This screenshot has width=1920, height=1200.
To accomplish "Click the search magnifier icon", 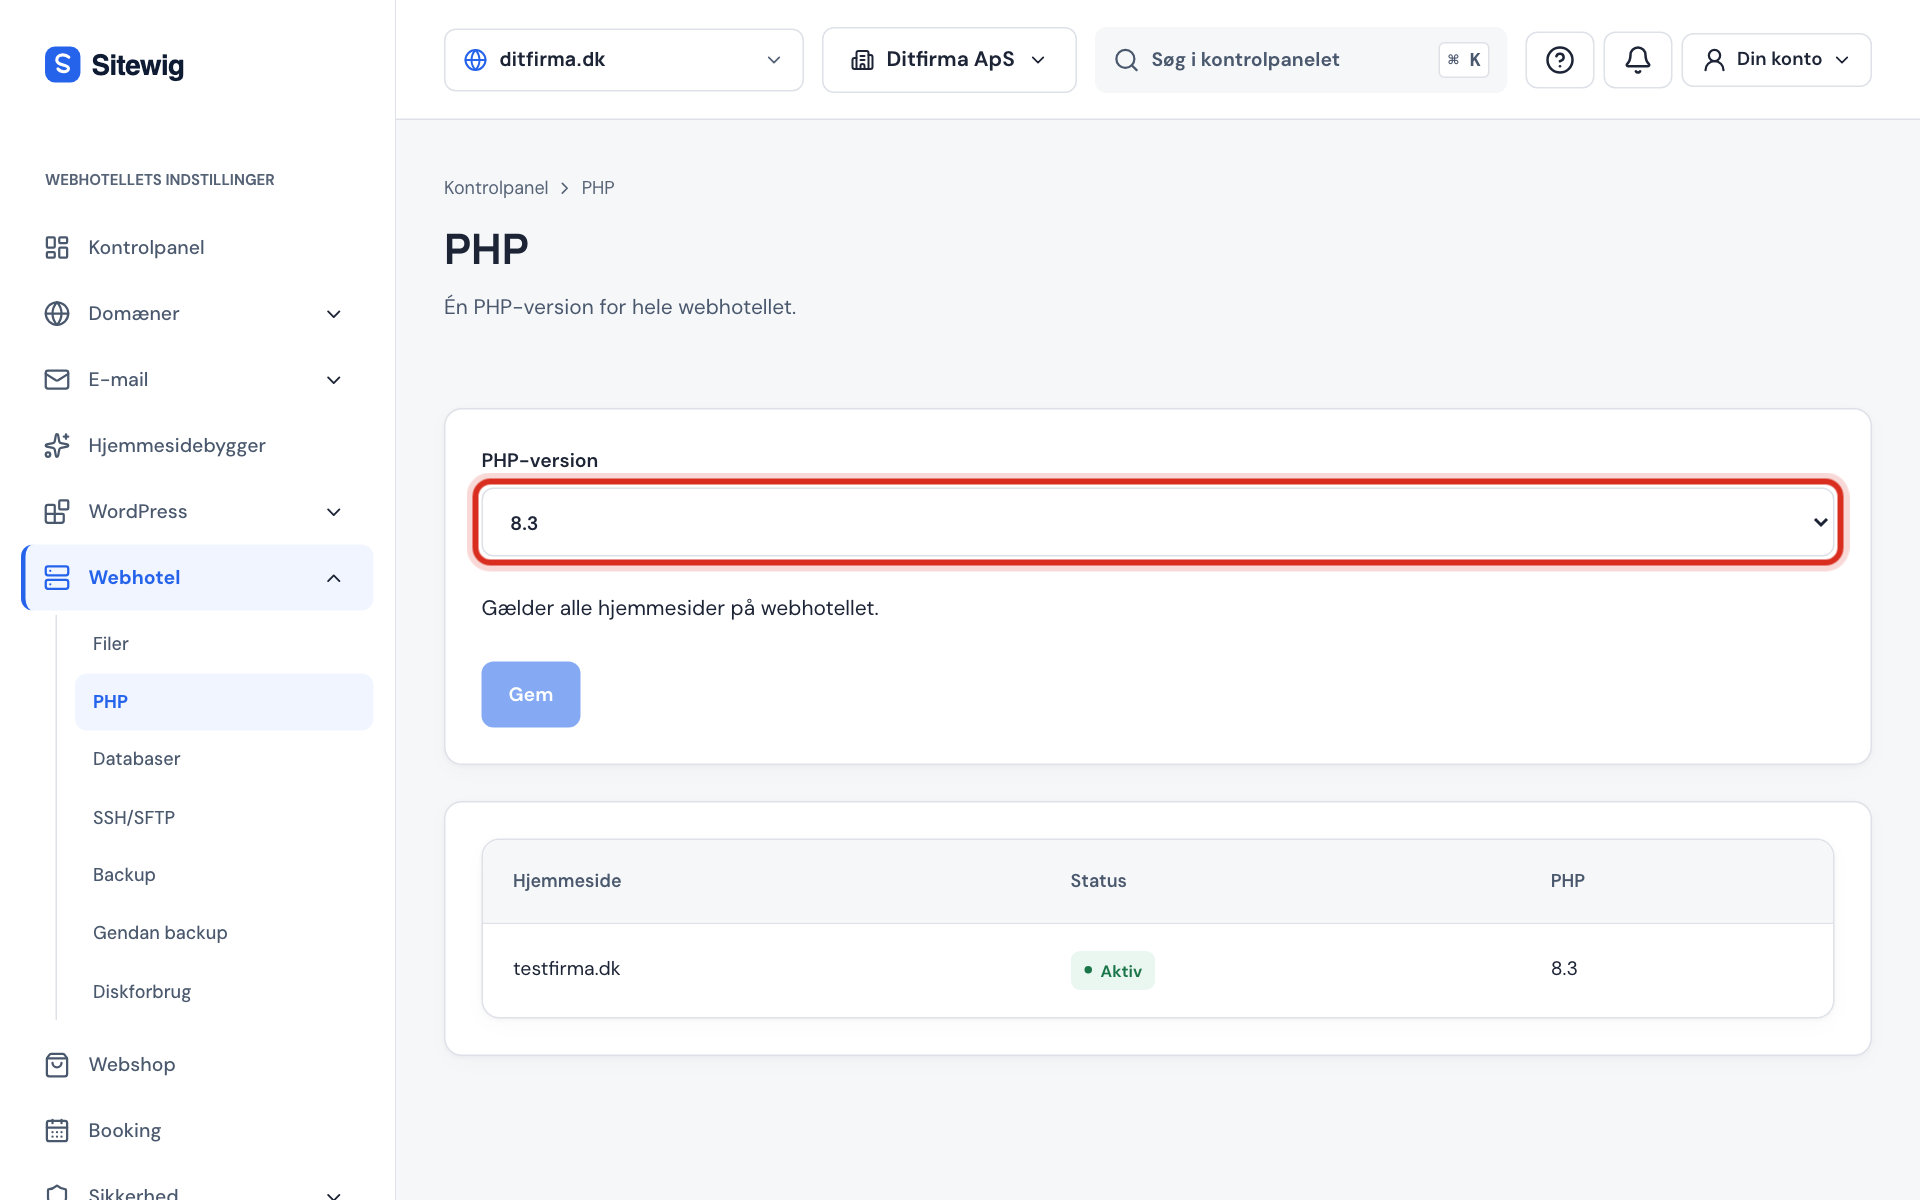I will 1126,60.
